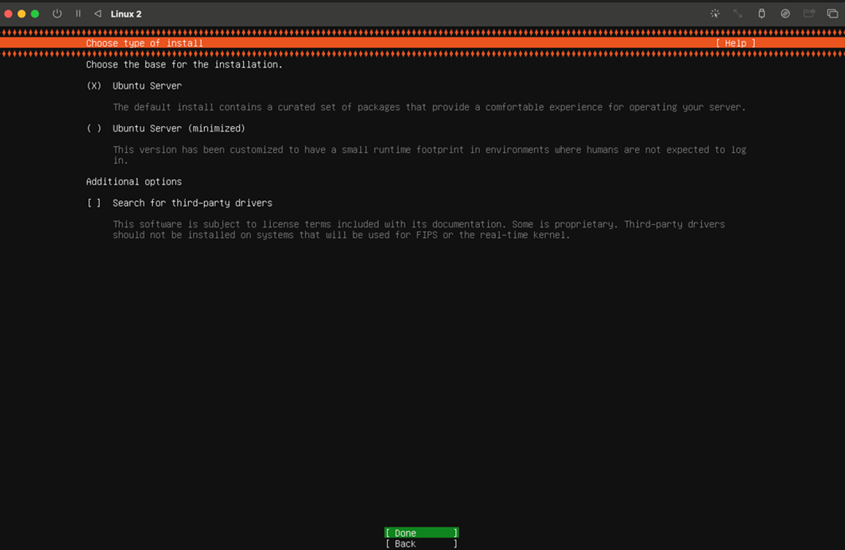Click the Additional options heading
Screen dimensions: 845x550
134,182
